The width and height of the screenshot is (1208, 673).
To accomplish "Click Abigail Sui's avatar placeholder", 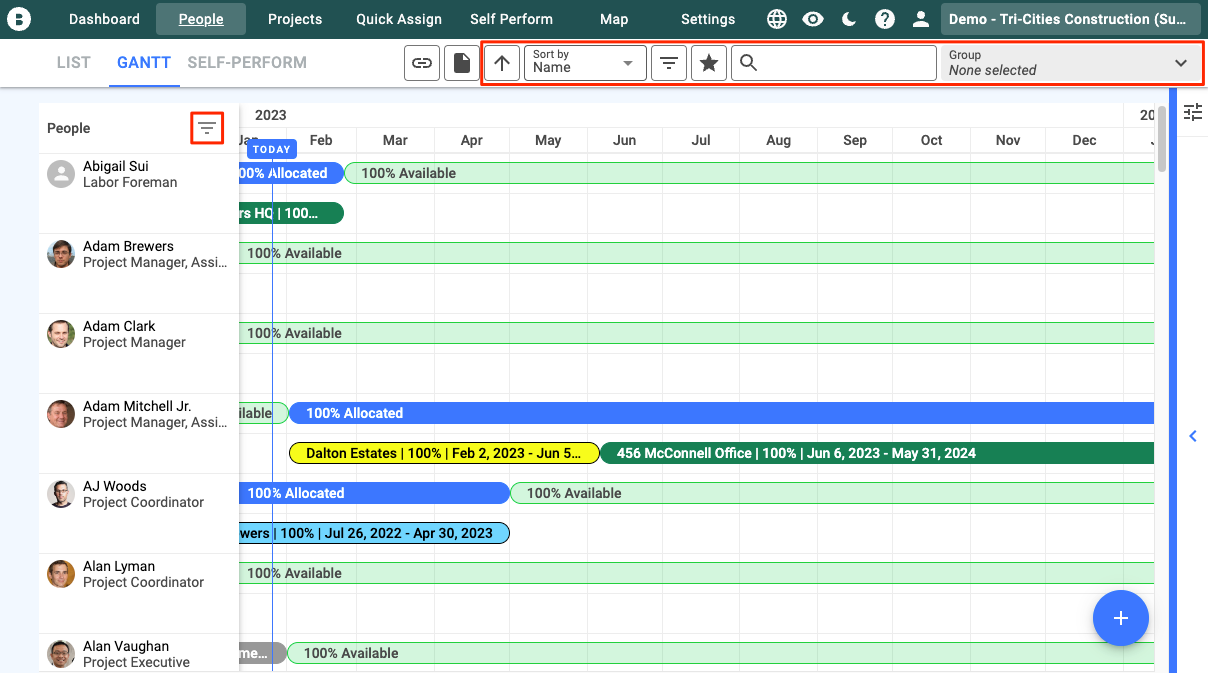I will 61,174.
